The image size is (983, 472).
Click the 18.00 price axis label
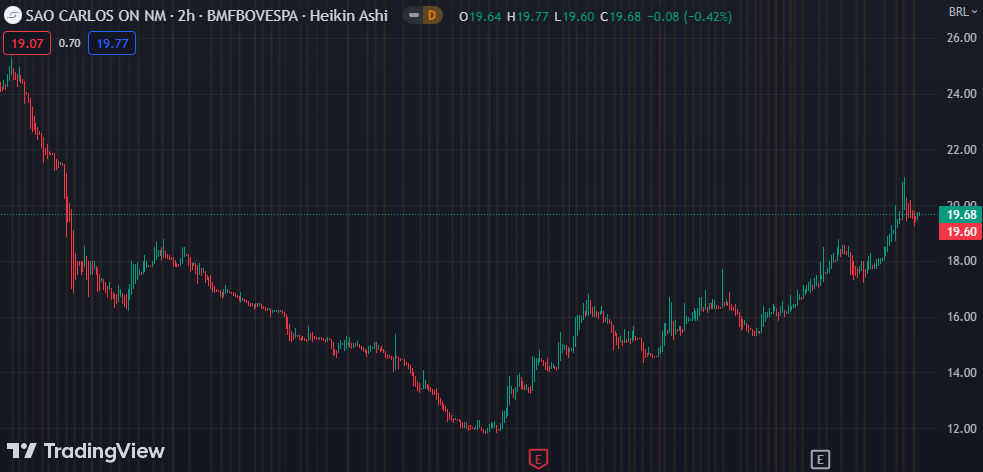tap(962, 261)
